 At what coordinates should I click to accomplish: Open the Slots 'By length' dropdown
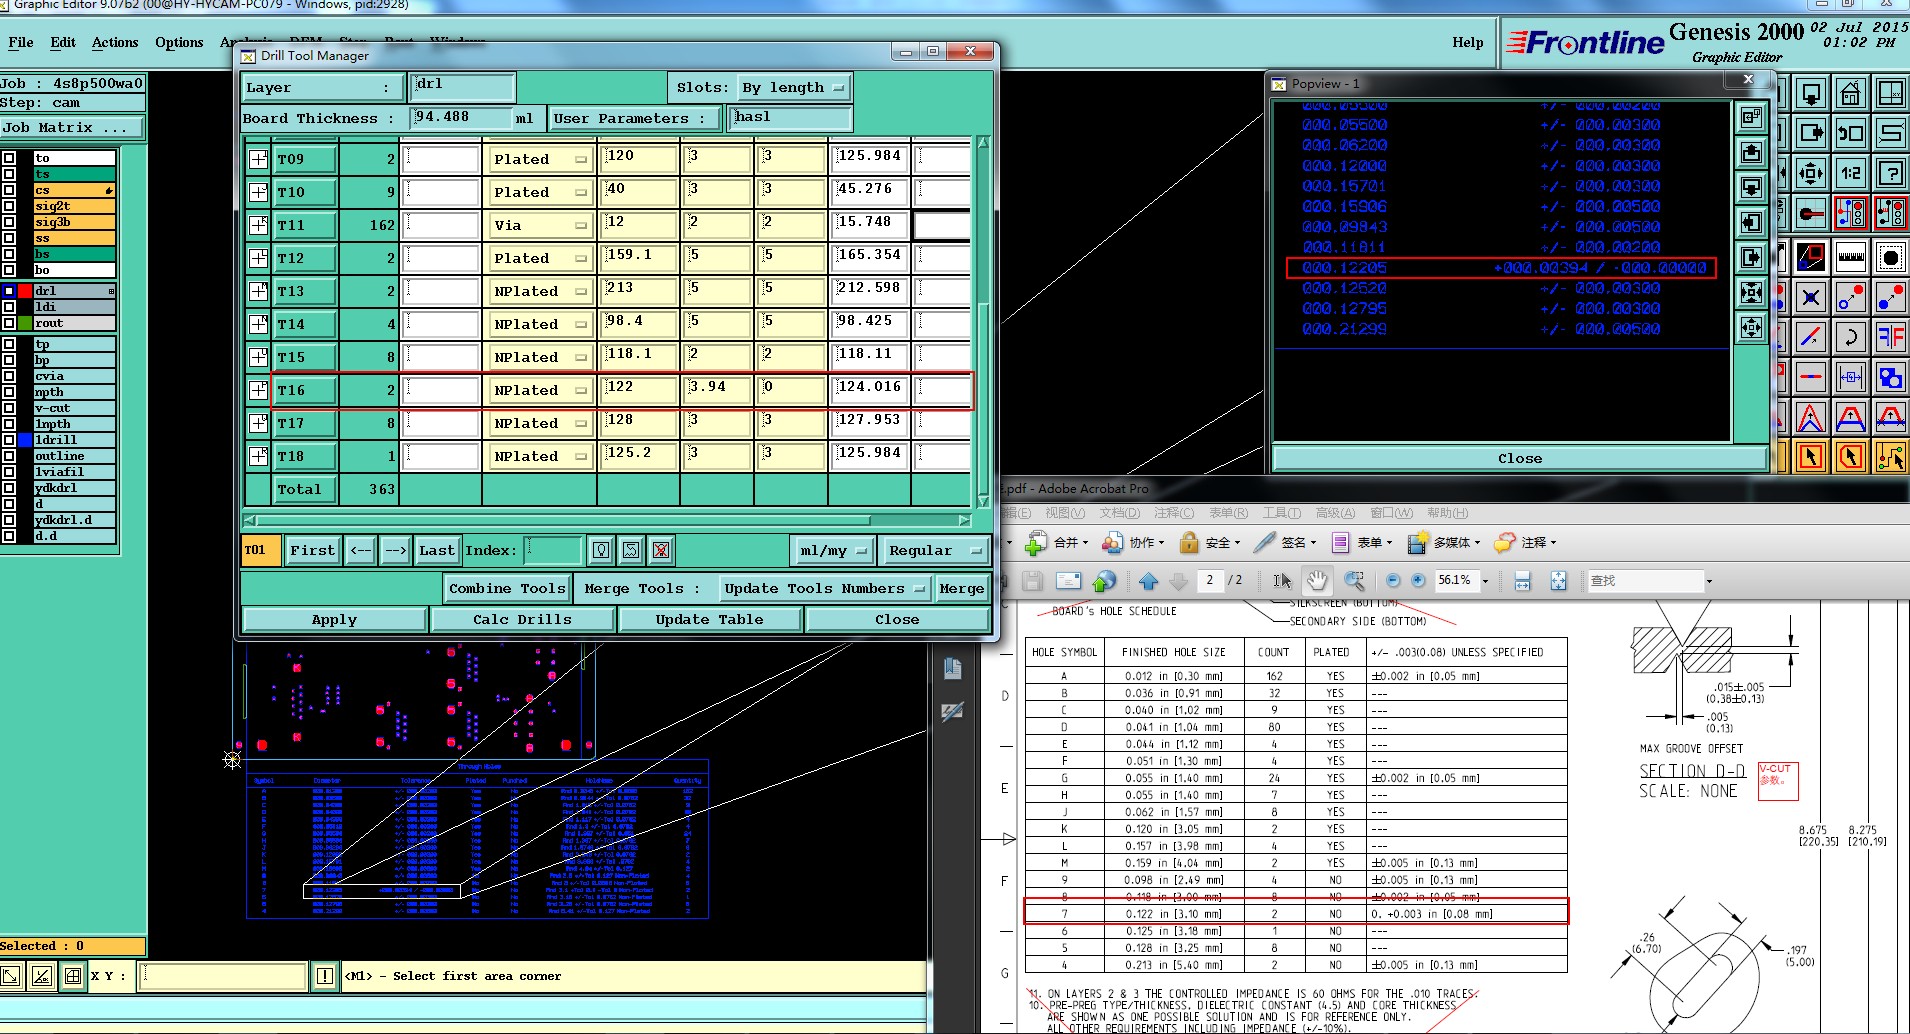(x=795, y=88)
